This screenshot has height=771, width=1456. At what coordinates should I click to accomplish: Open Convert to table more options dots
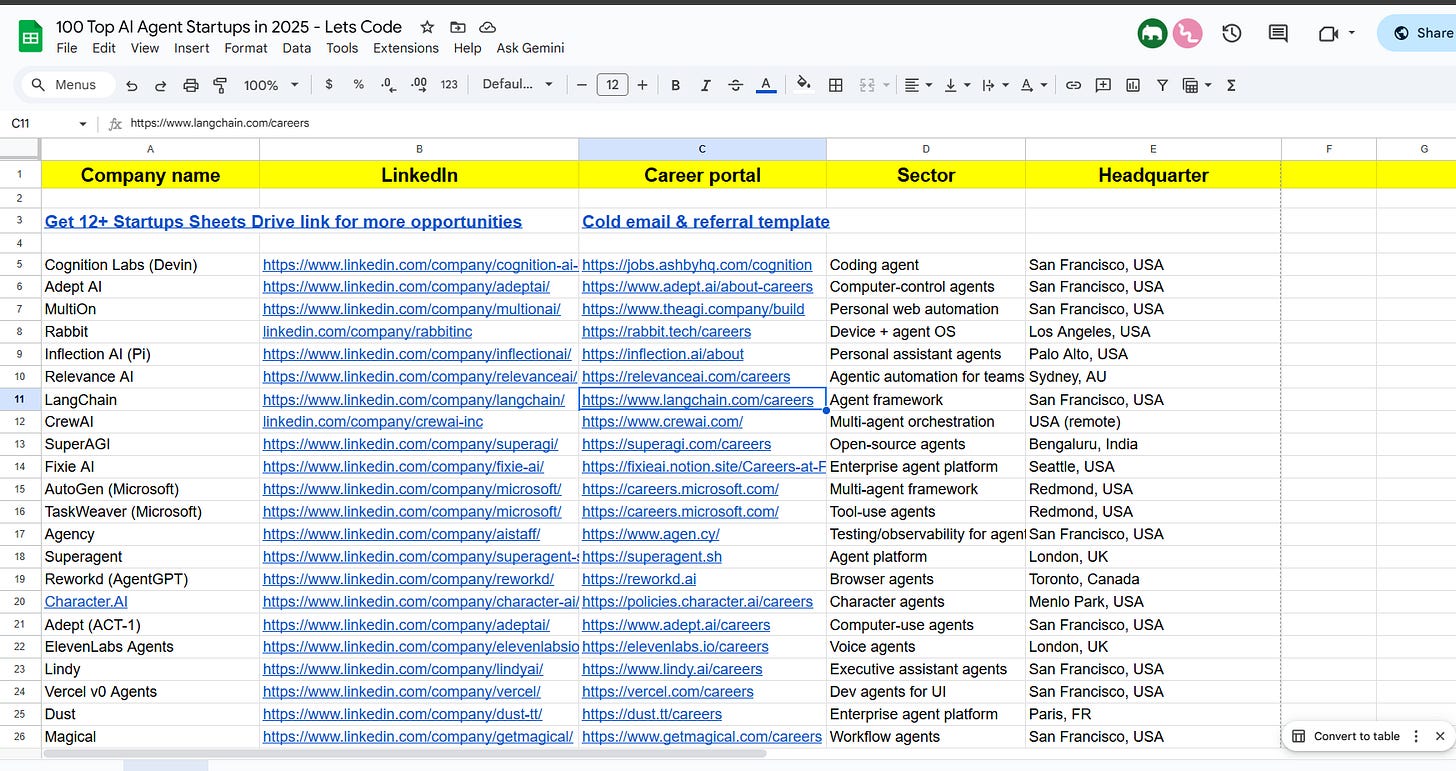[x=1415, y=736]
